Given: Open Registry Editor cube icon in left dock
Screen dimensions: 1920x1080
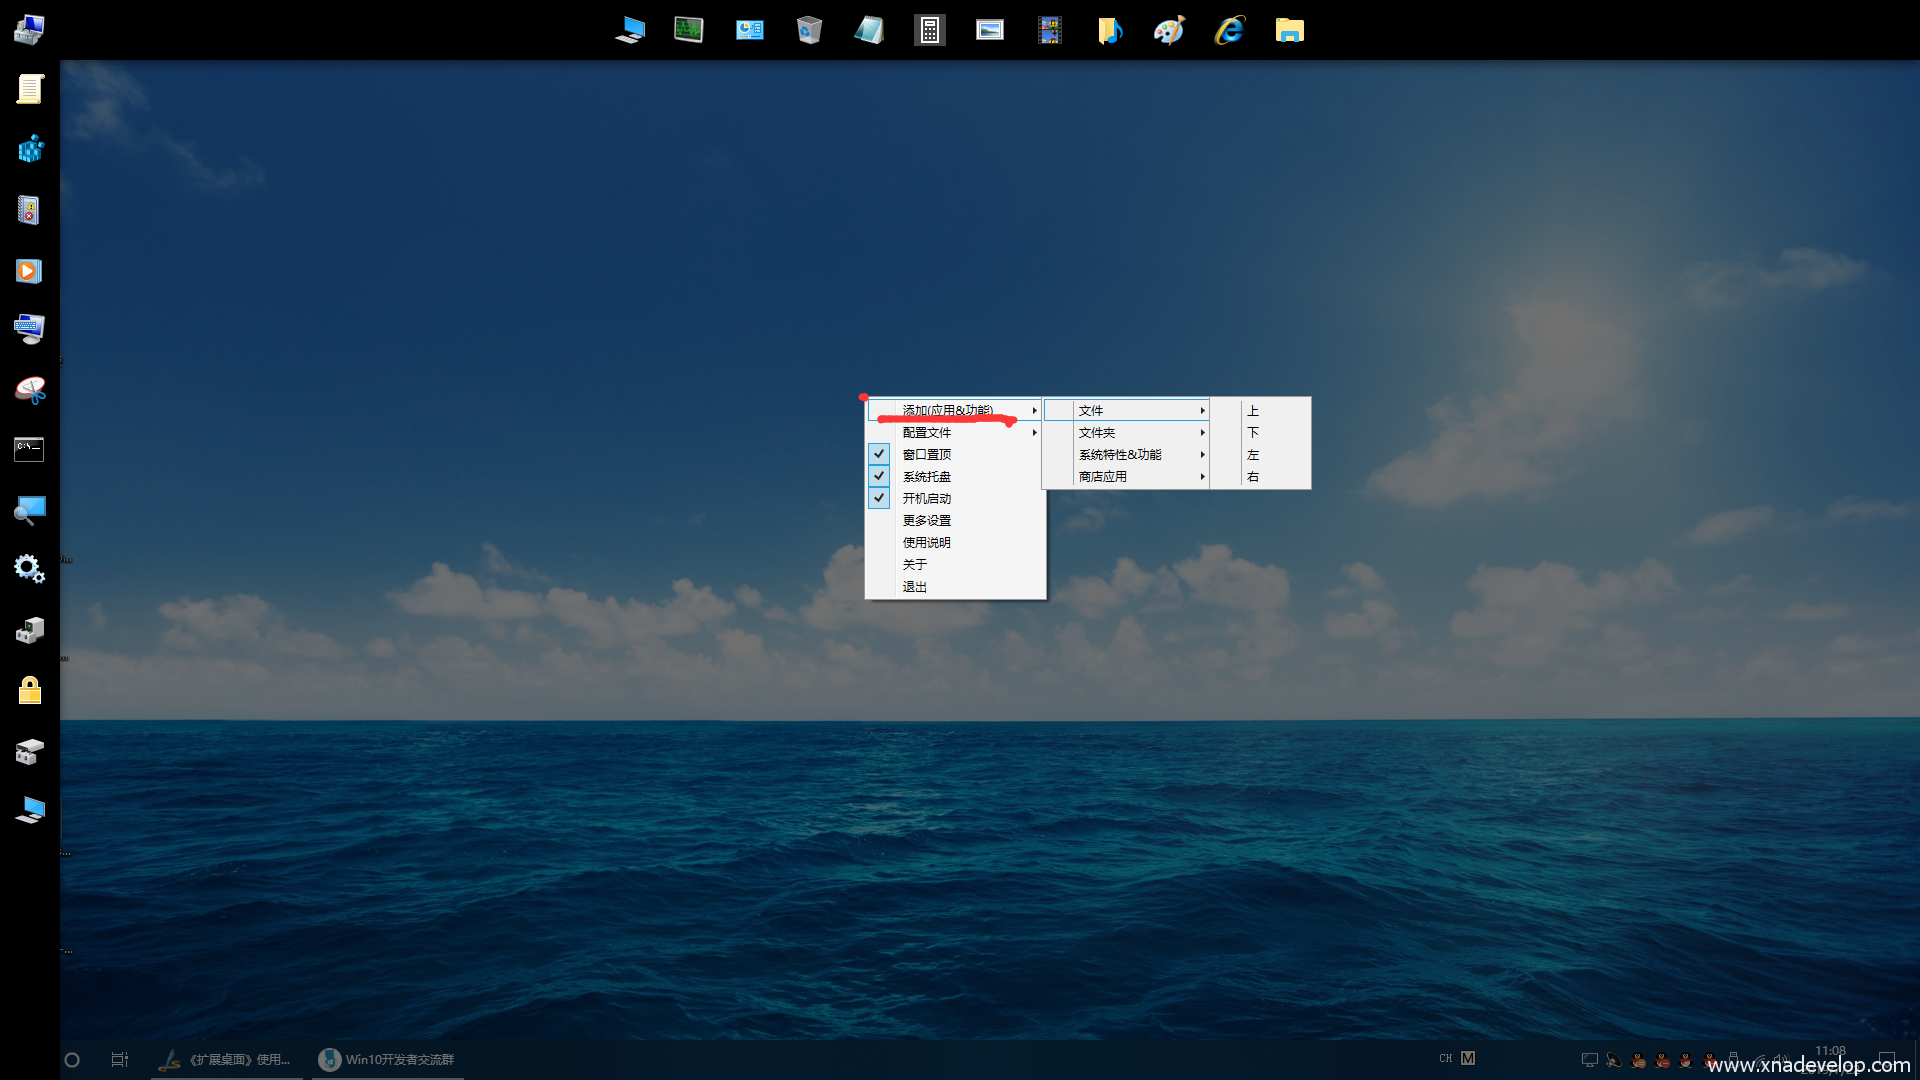Looking at the screenshot, I should click(30, 150).
